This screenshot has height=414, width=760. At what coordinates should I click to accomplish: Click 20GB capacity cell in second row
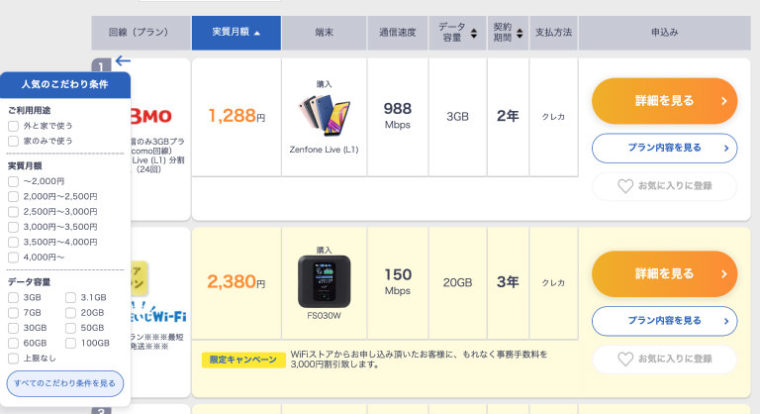point(458,283)
